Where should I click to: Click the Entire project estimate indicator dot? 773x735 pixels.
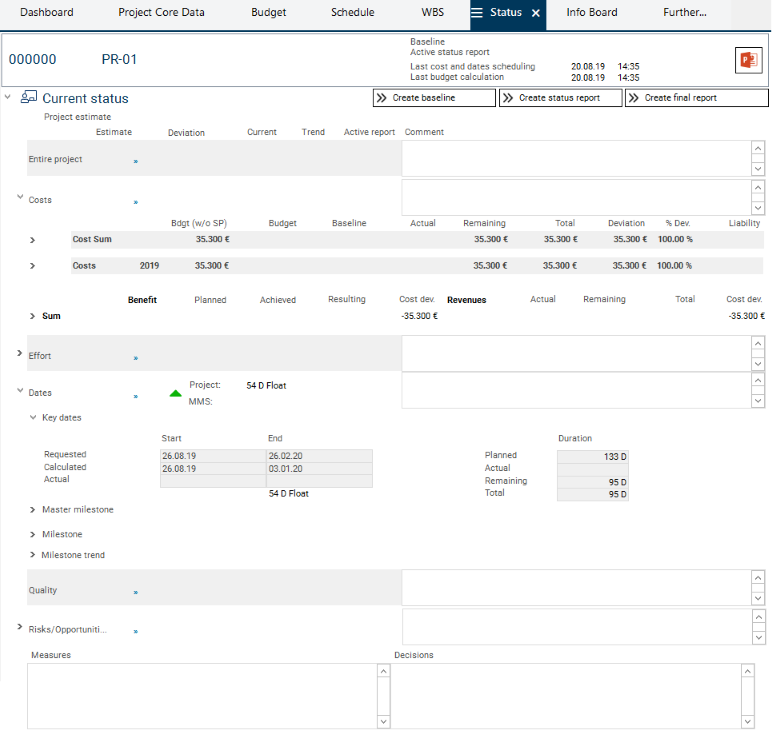pyautogui.click(x=136, y=160)
